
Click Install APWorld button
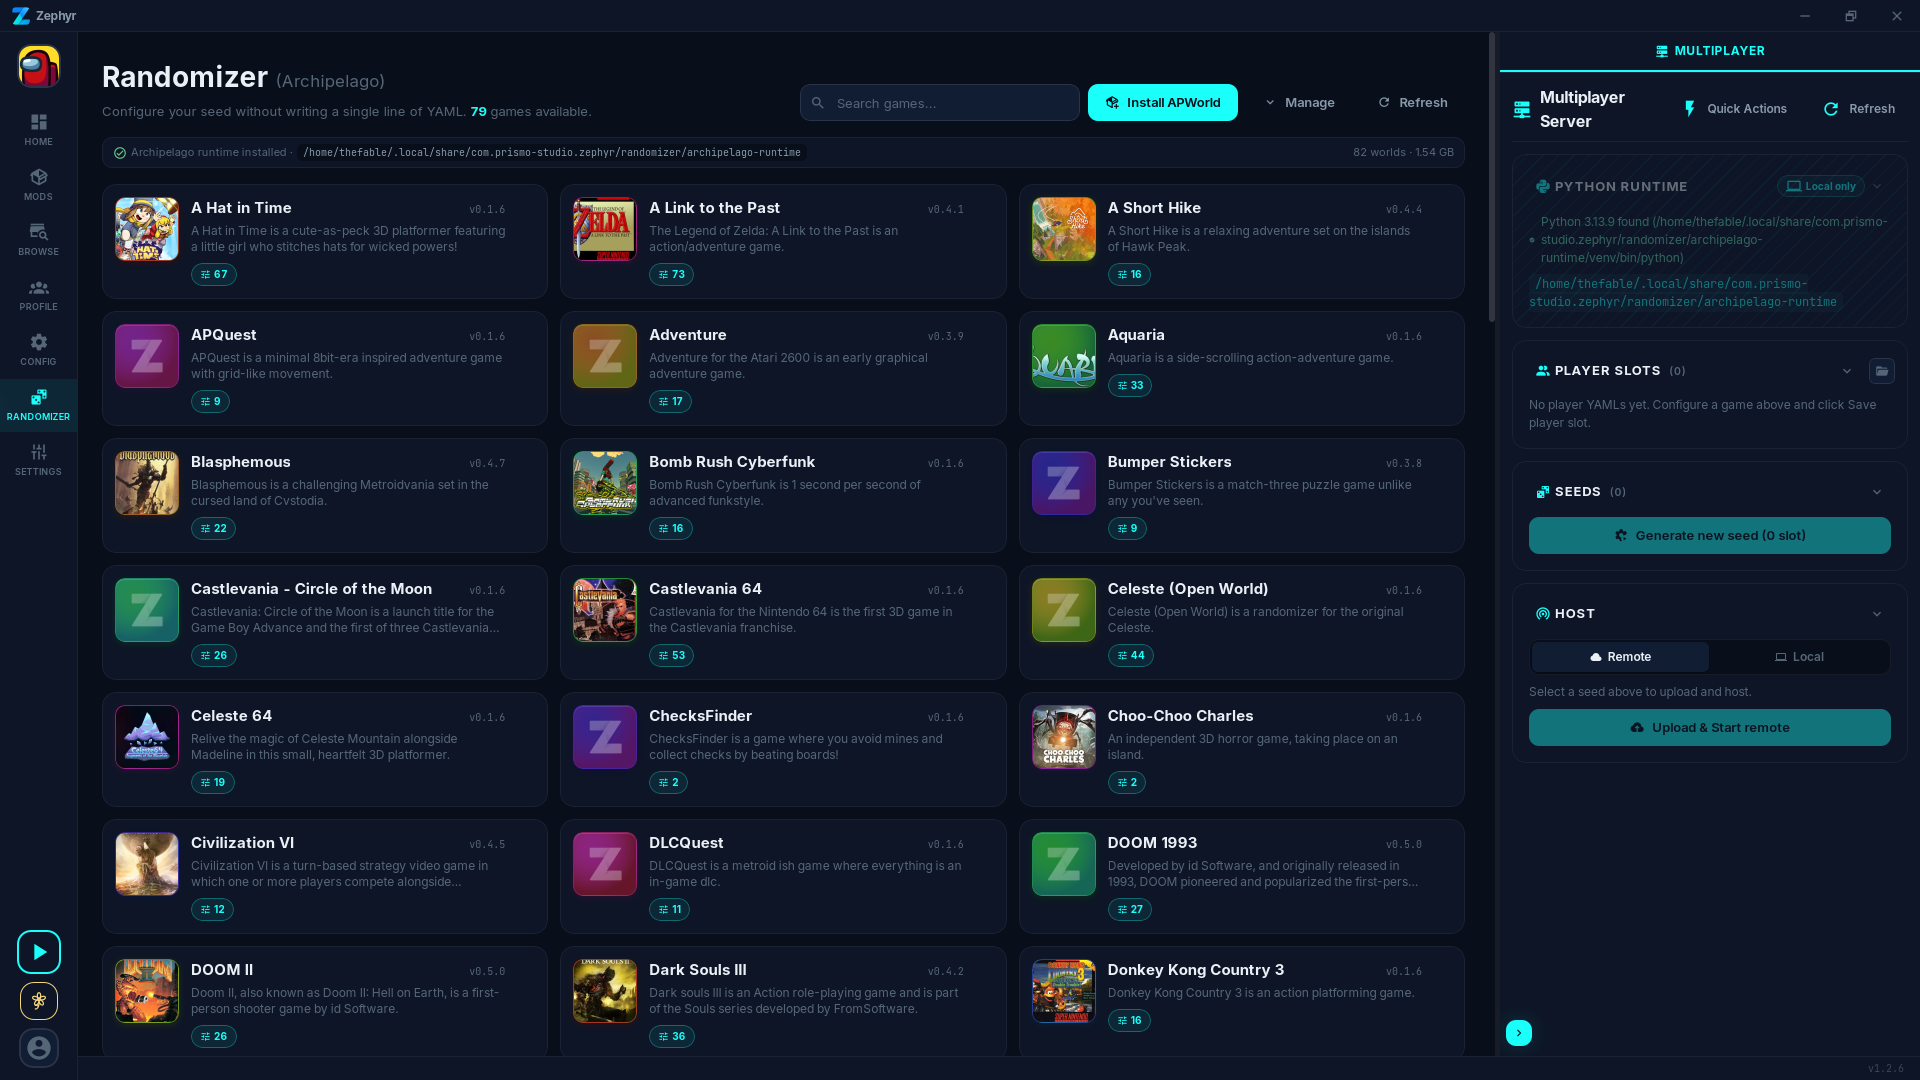1163,103
